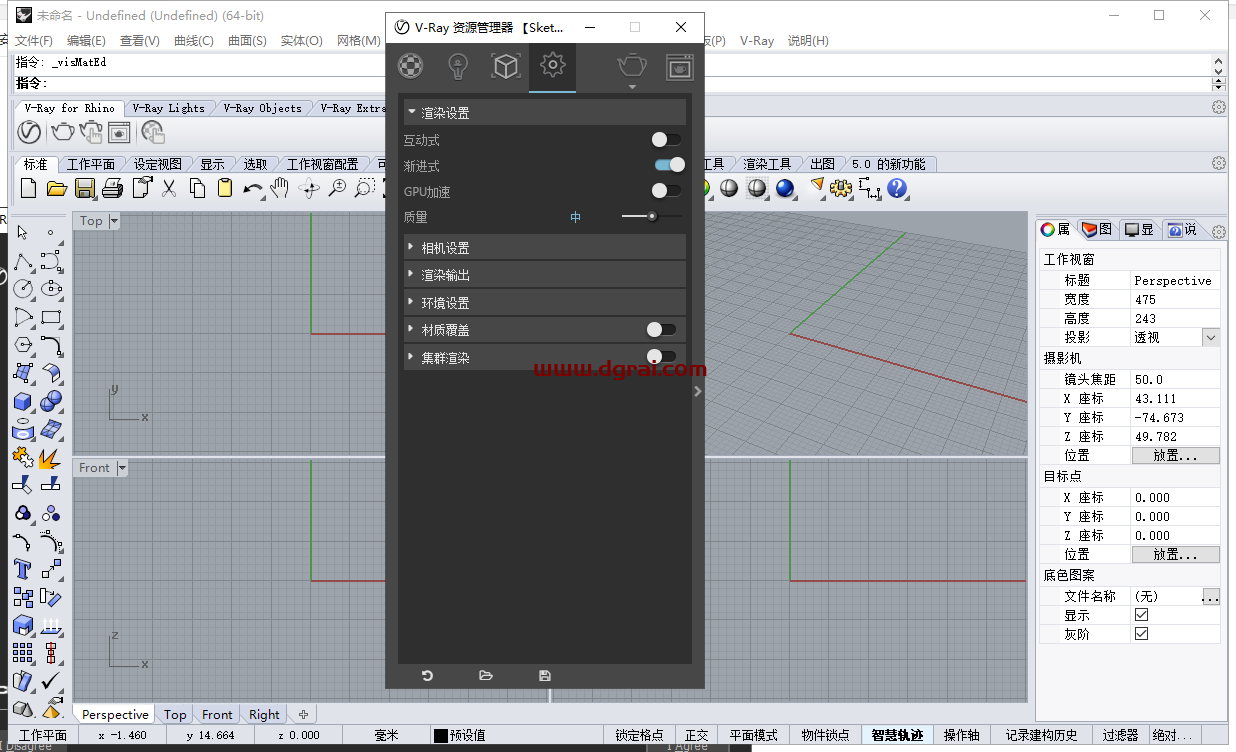The height and width of the screenshot is (752, 1236).
Task: Save render settings in the V-Ray panel
Action: (544, 675)
